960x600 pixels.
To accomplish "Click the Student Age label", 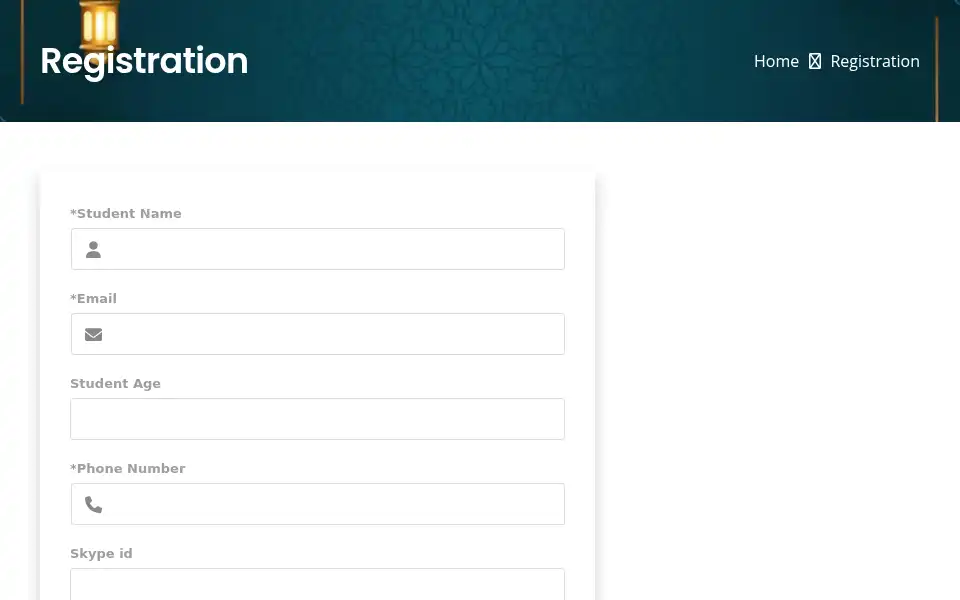I will [x=115, y=384].
